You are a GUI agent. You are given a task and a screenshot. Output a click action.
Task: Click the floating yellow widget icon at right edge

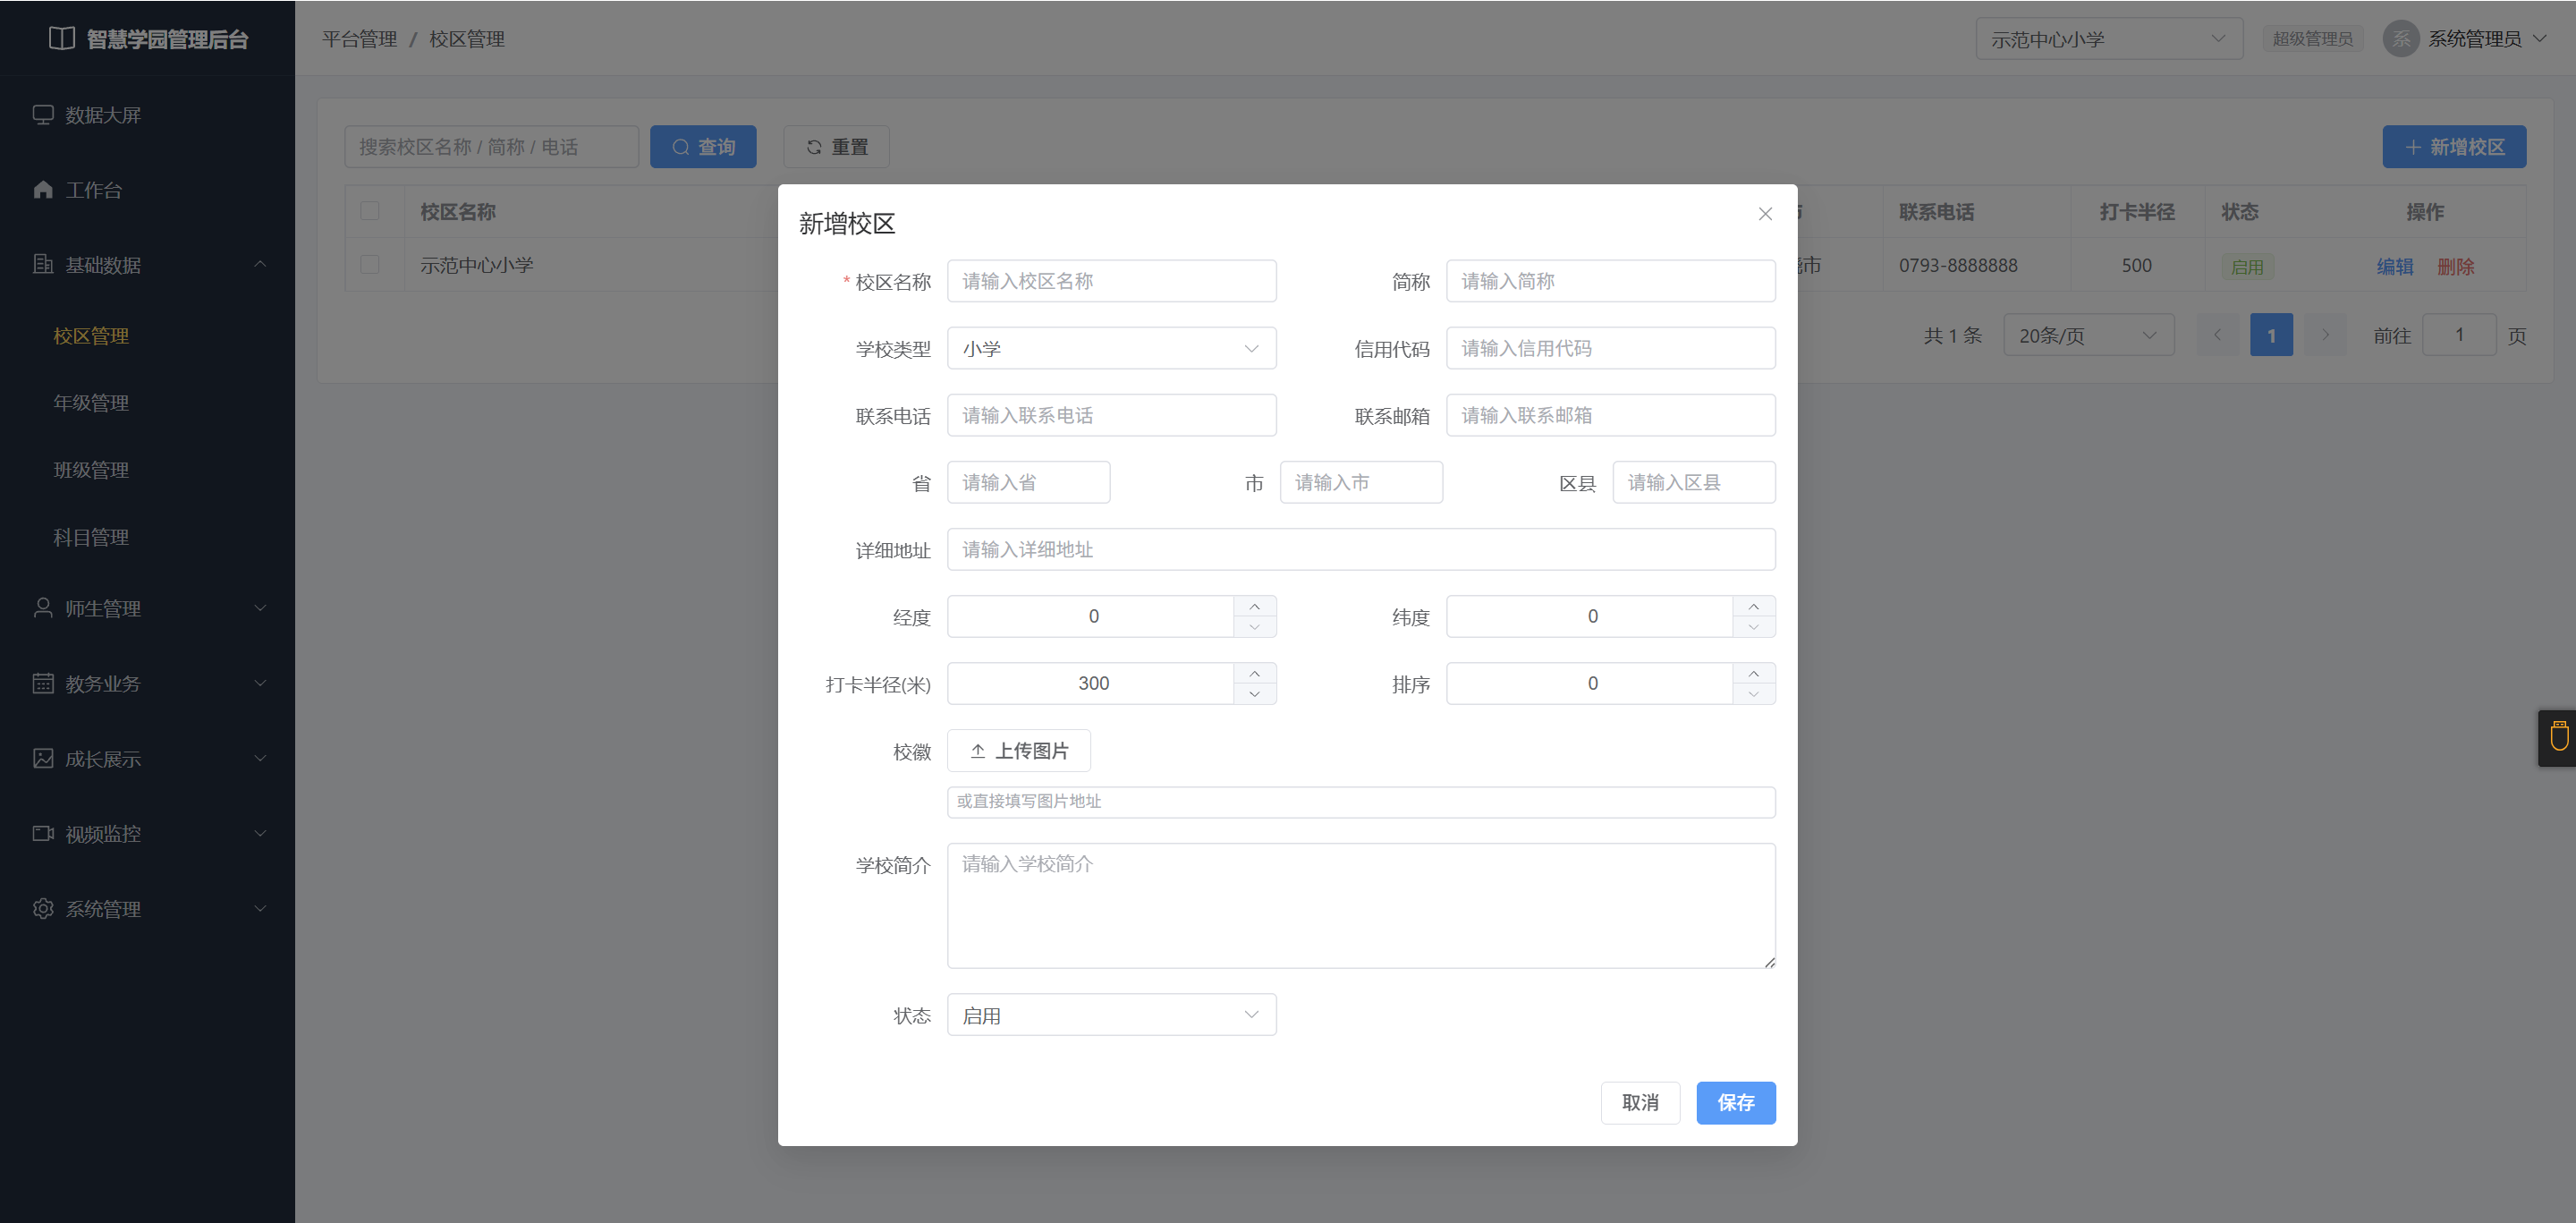[x=2559, y=737]
